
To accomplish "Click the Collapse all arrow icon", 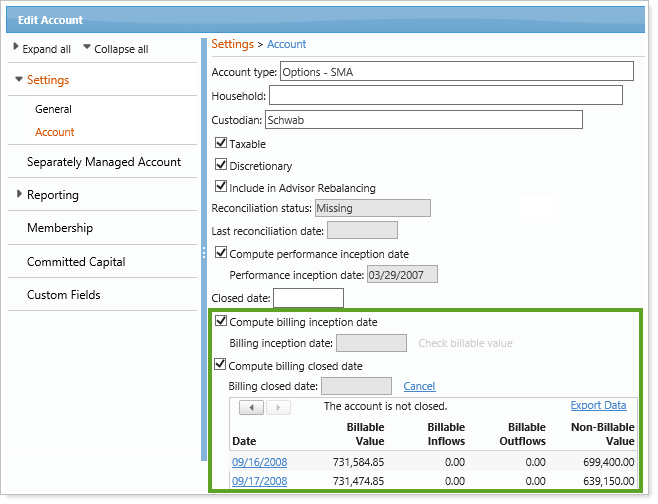I will [x=87, y=48].
